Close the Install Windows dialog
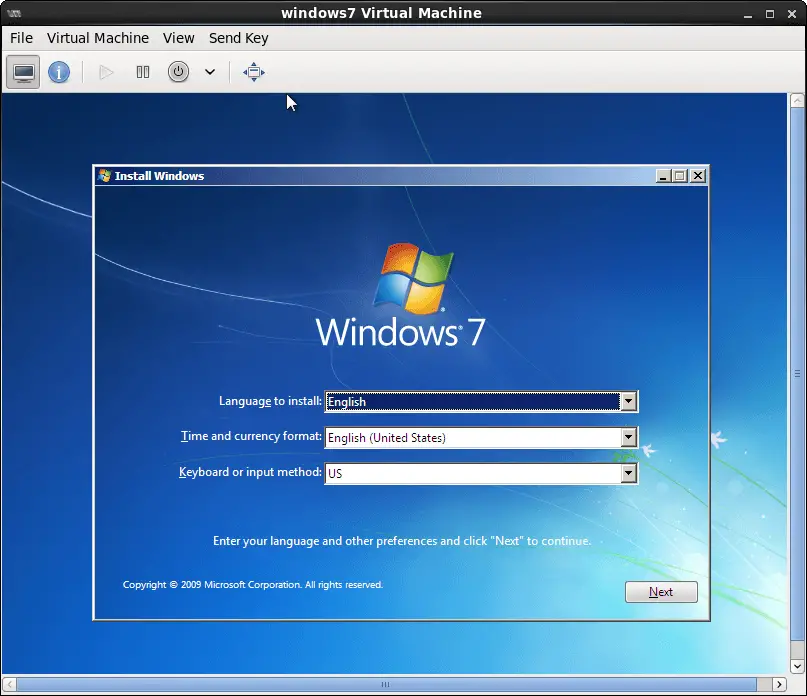Viewport: 807px width, 696px height. tap(698, 176)
